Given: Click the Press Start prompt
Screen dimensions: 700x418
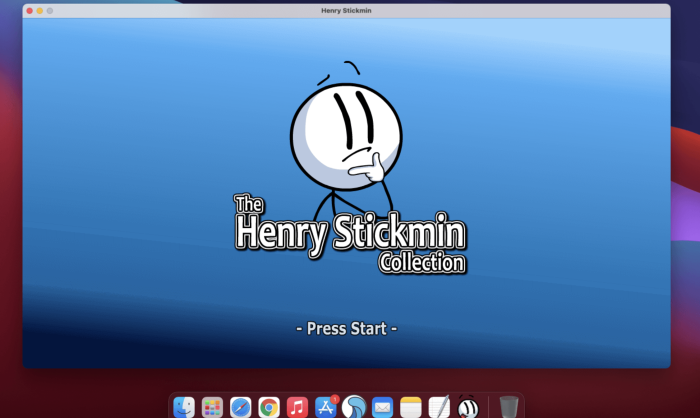Looking at the screenshot, I should 347,328.
